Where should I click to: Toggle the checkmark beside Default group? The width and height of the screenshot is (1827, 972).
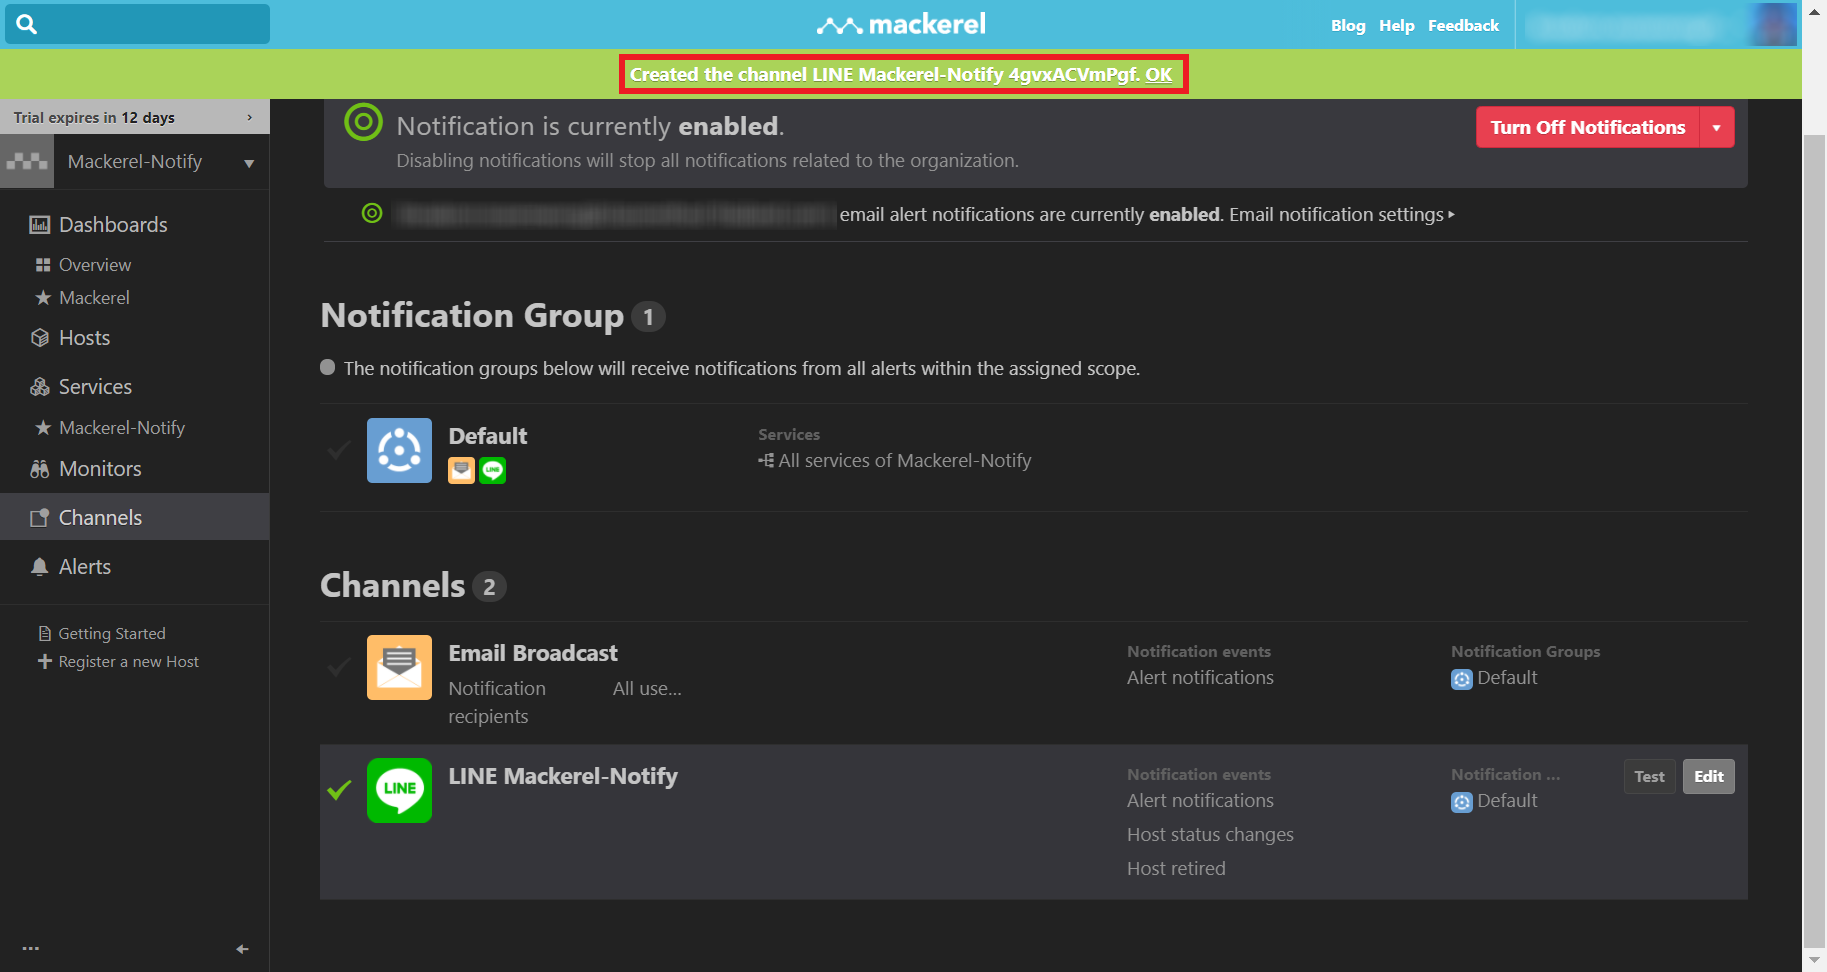tap(339, 450)
